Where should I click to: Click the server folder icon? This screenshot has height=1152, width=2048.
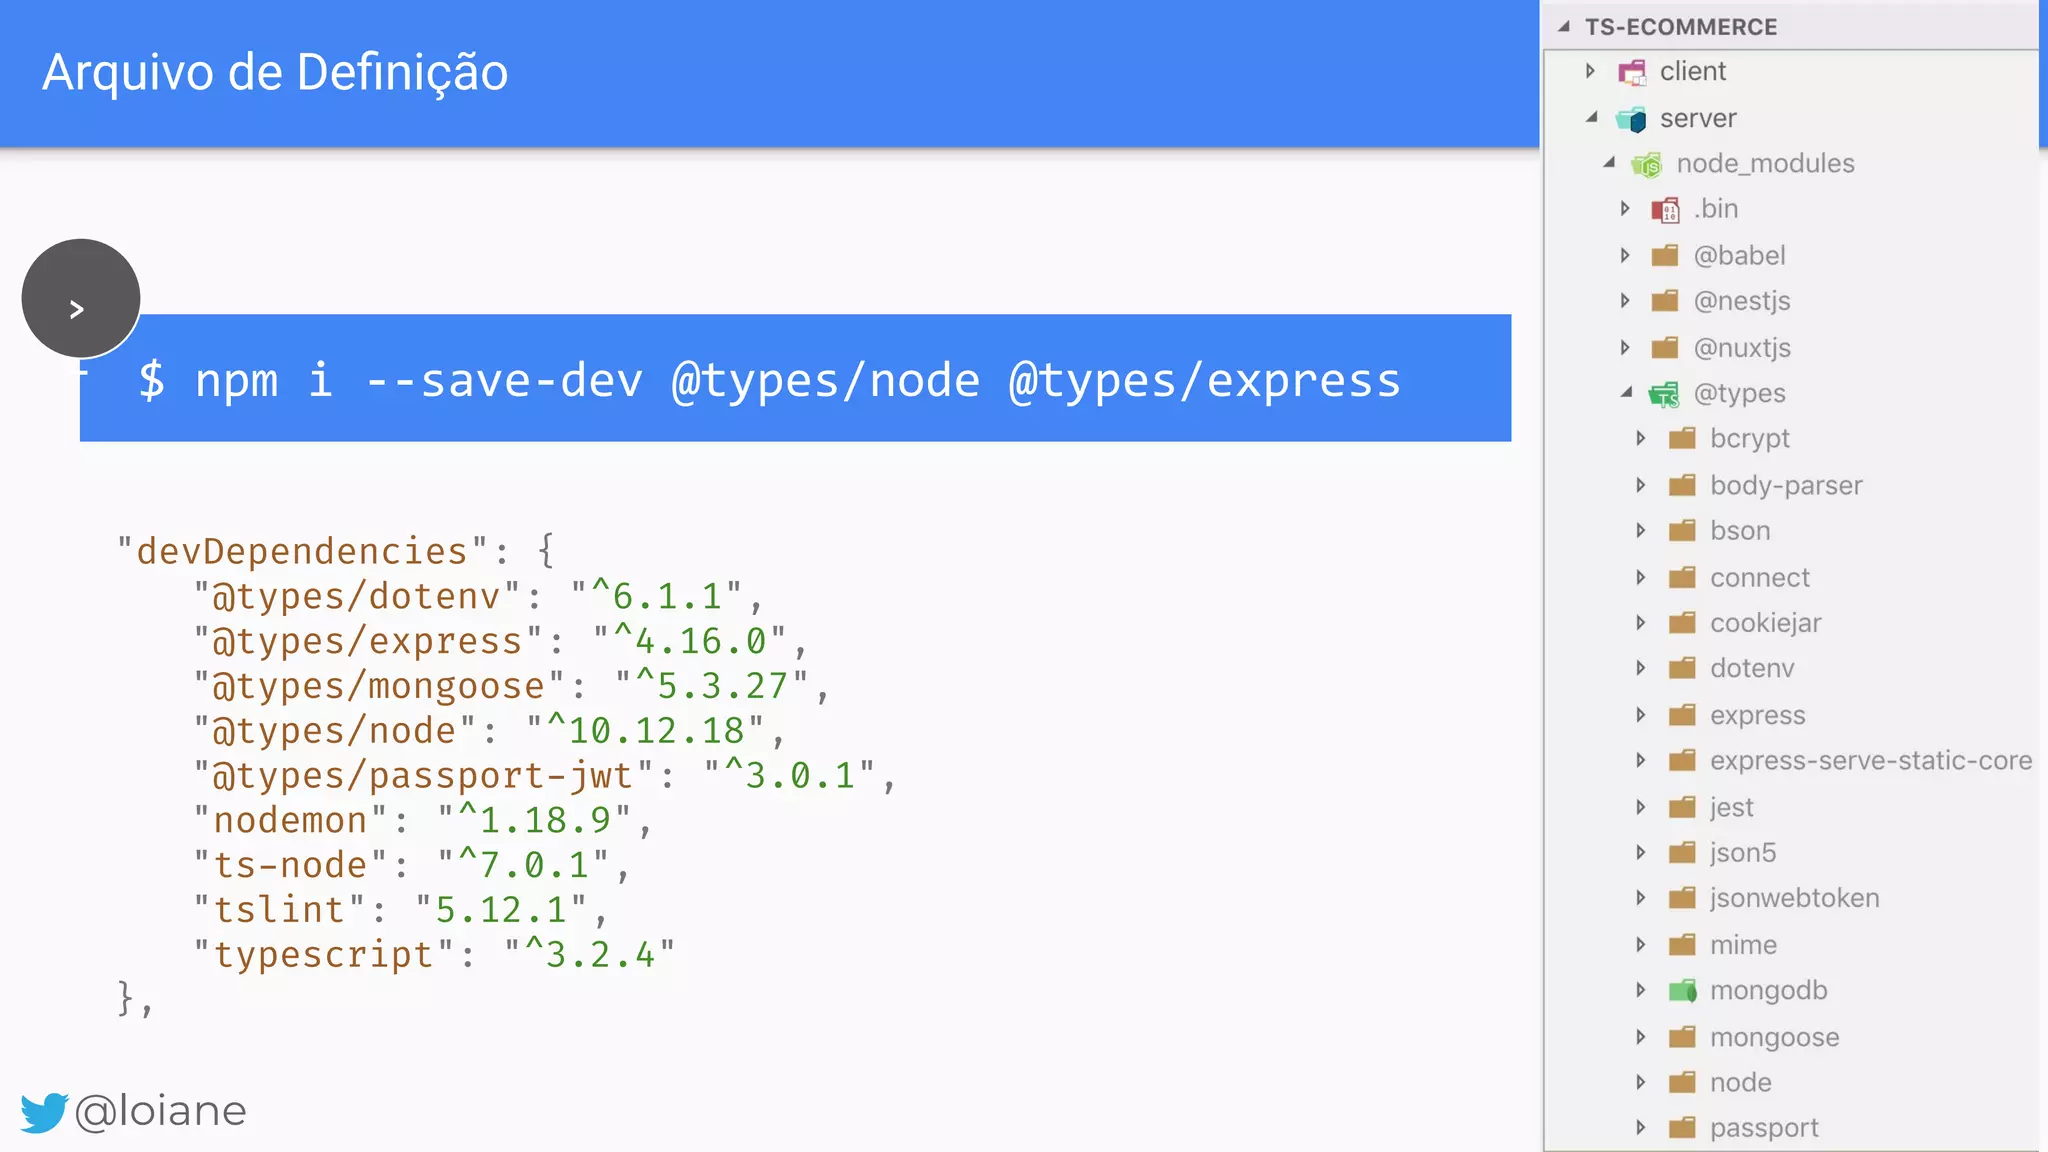pyautogui.click(x=1632, y=119)
